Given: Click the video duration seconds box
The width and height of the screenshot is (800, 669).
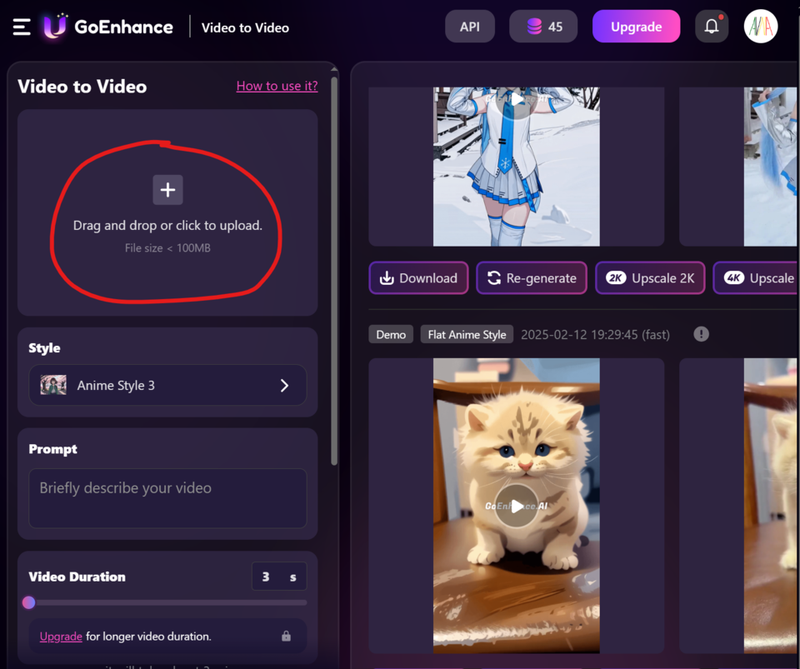Looking at the screenshot, I should [279, 577].
